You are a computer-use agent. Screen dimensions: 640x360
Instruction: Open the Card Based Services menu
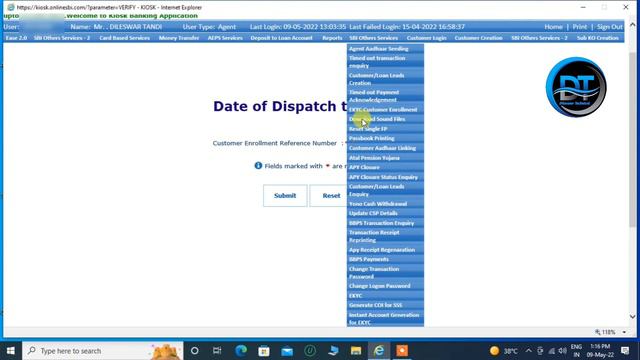(124, 38)
